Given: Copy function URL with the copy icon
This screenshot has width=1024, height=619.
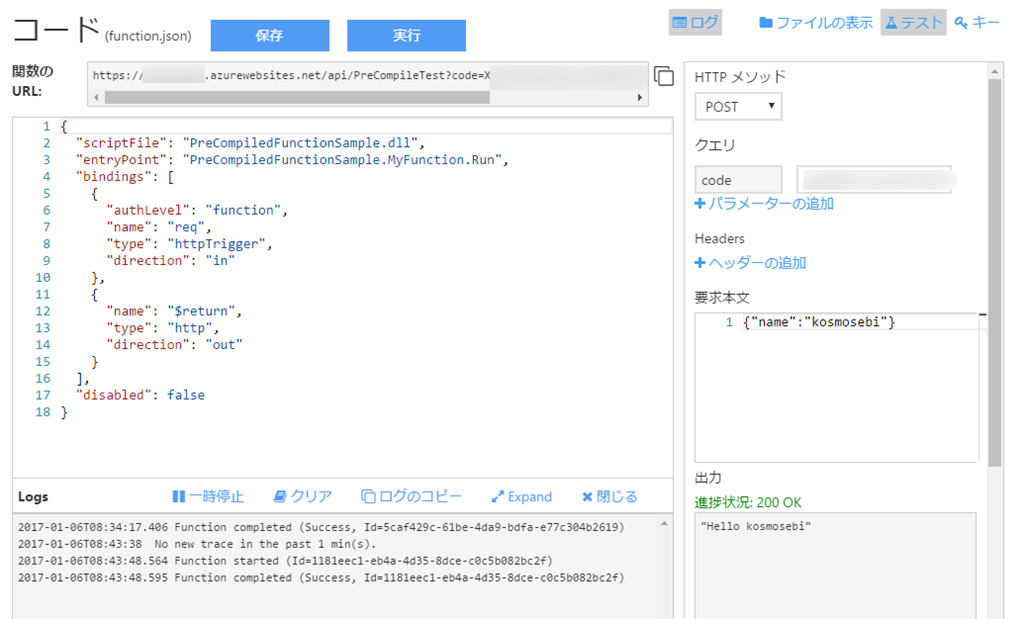Looking at the screenshot, I should tap(664, 76).
